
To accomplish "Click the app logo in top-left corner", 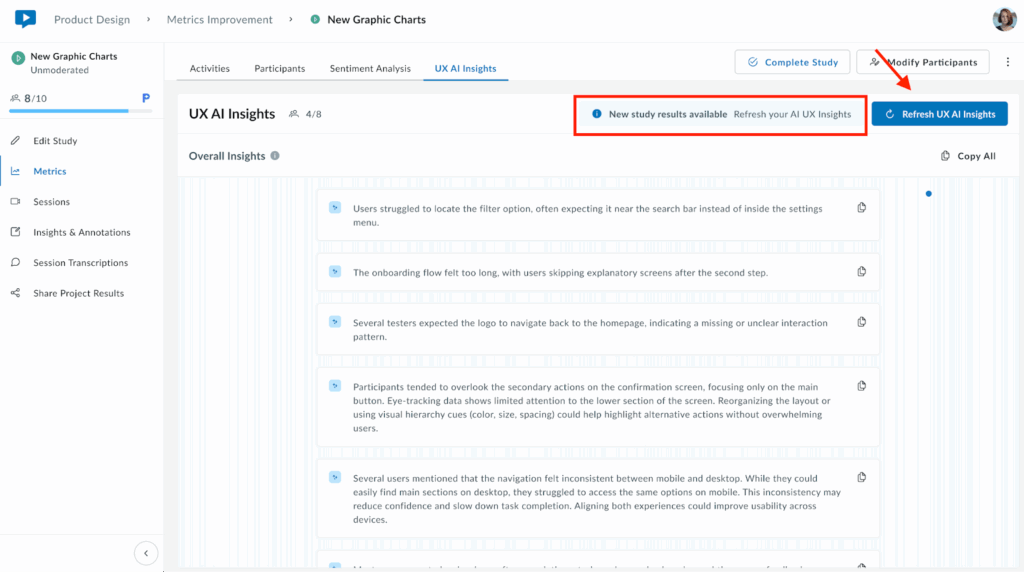I will (25, 19).
